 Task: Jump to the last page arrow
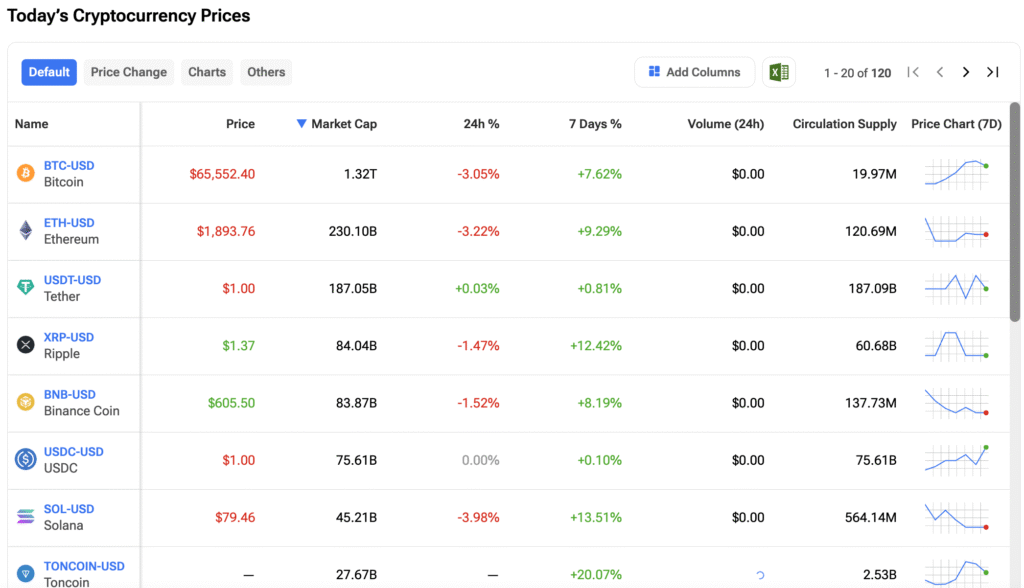pyautogui.click(x=992, y=72)
